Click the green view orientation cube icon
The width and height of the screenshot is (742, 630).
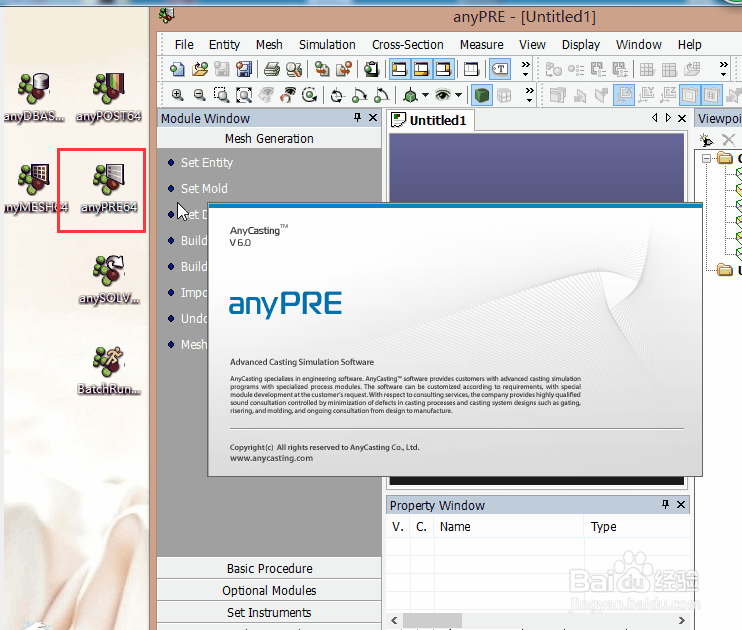tap(410, 95)
